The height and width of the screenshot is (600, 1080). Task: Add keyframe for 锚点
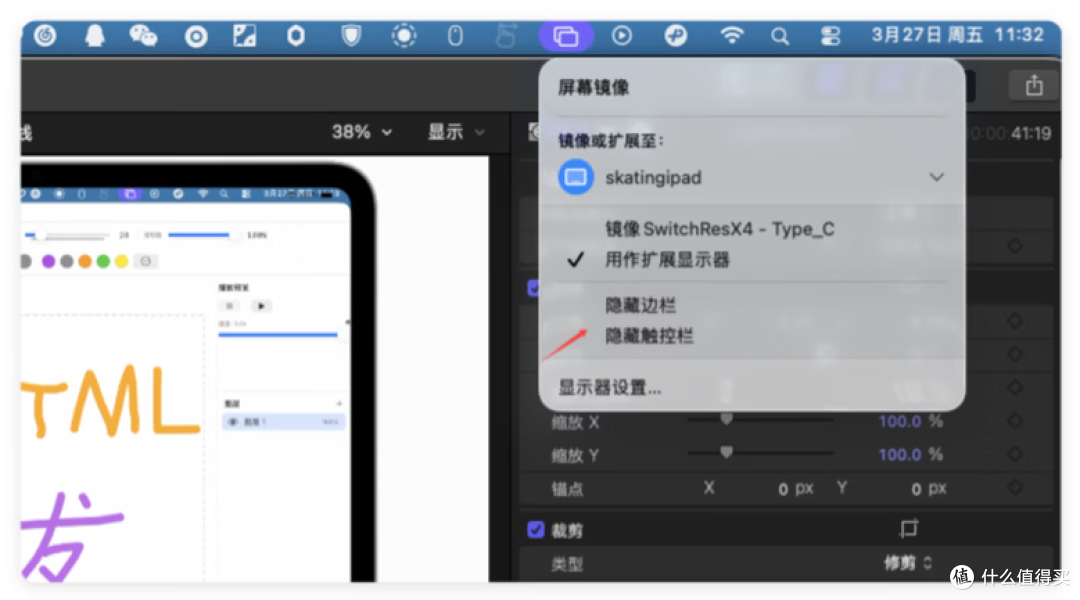point(1015,488)
